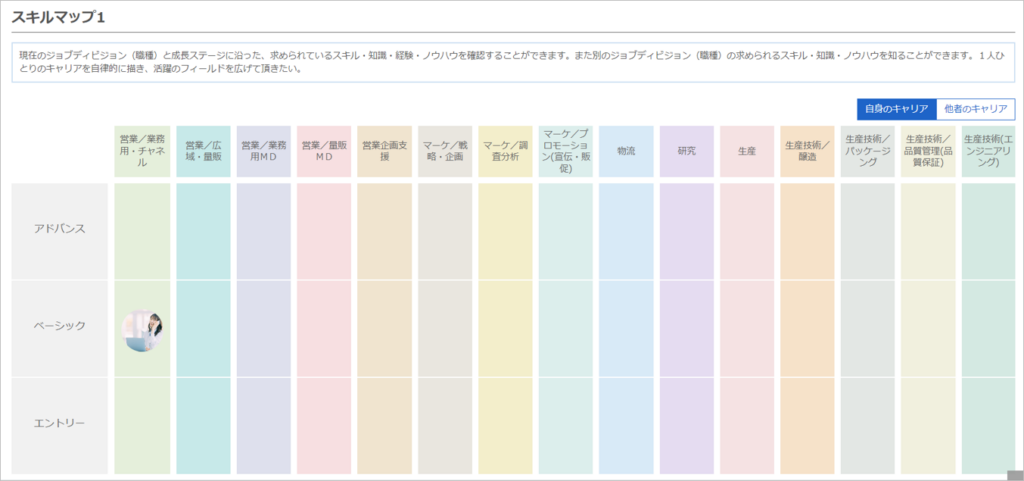Click the アドバンス stage label

tap(59, 229)
